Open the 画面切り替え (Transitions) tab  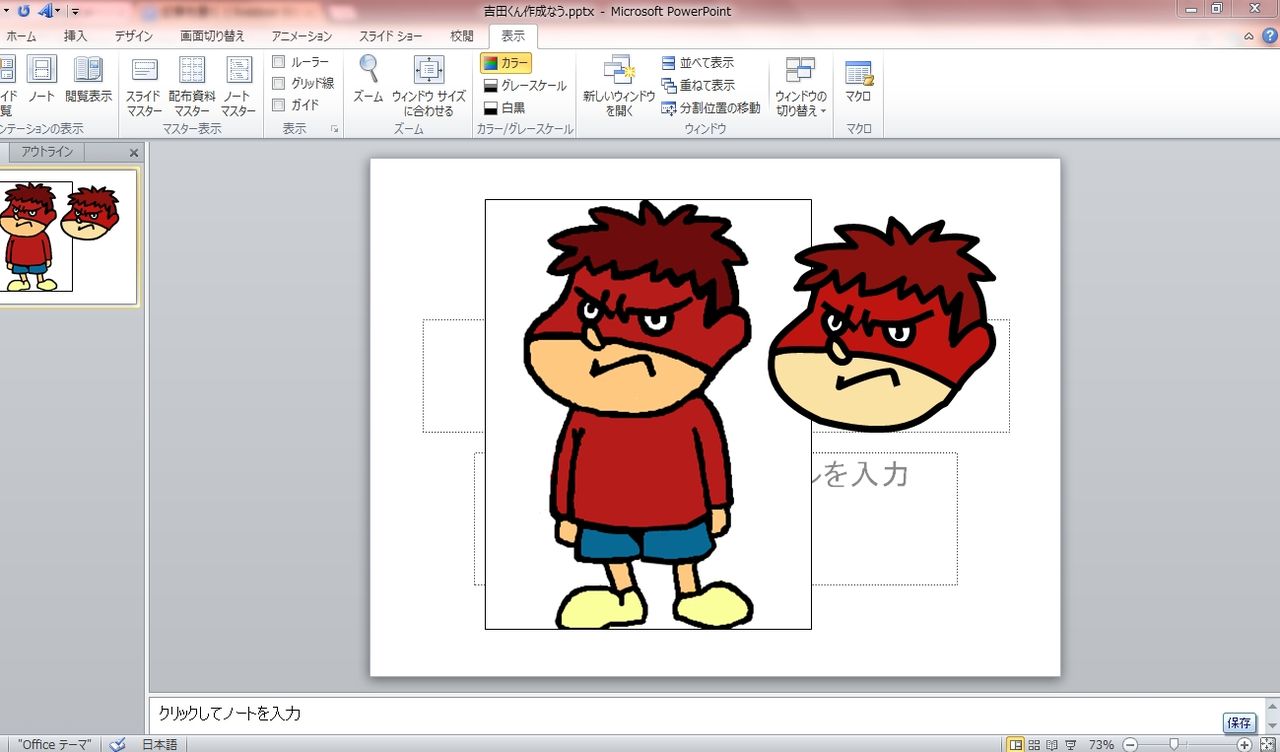(212, 36)
